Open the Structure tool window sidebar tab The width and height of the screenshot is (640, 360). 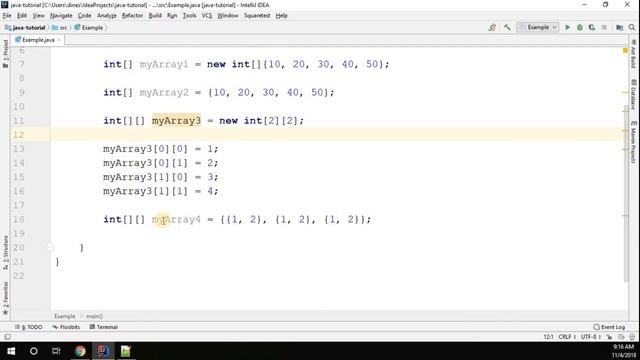coord(5,252)
